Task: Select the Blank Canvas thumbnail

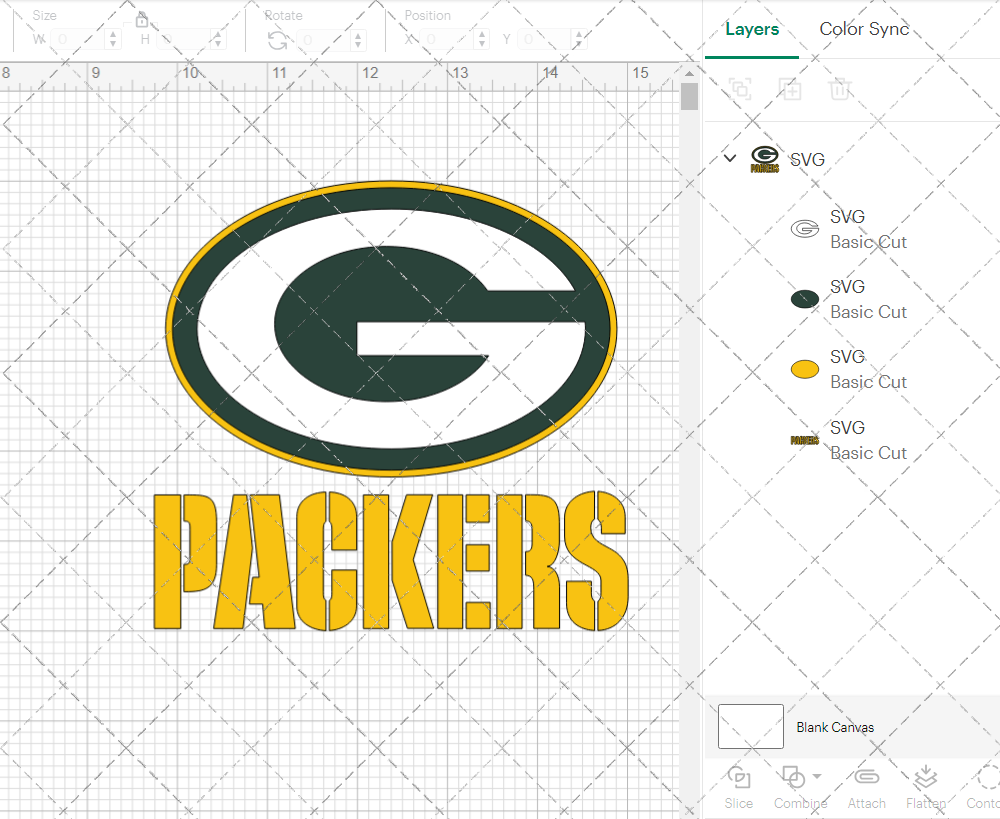Action: (x=751, y=727)
